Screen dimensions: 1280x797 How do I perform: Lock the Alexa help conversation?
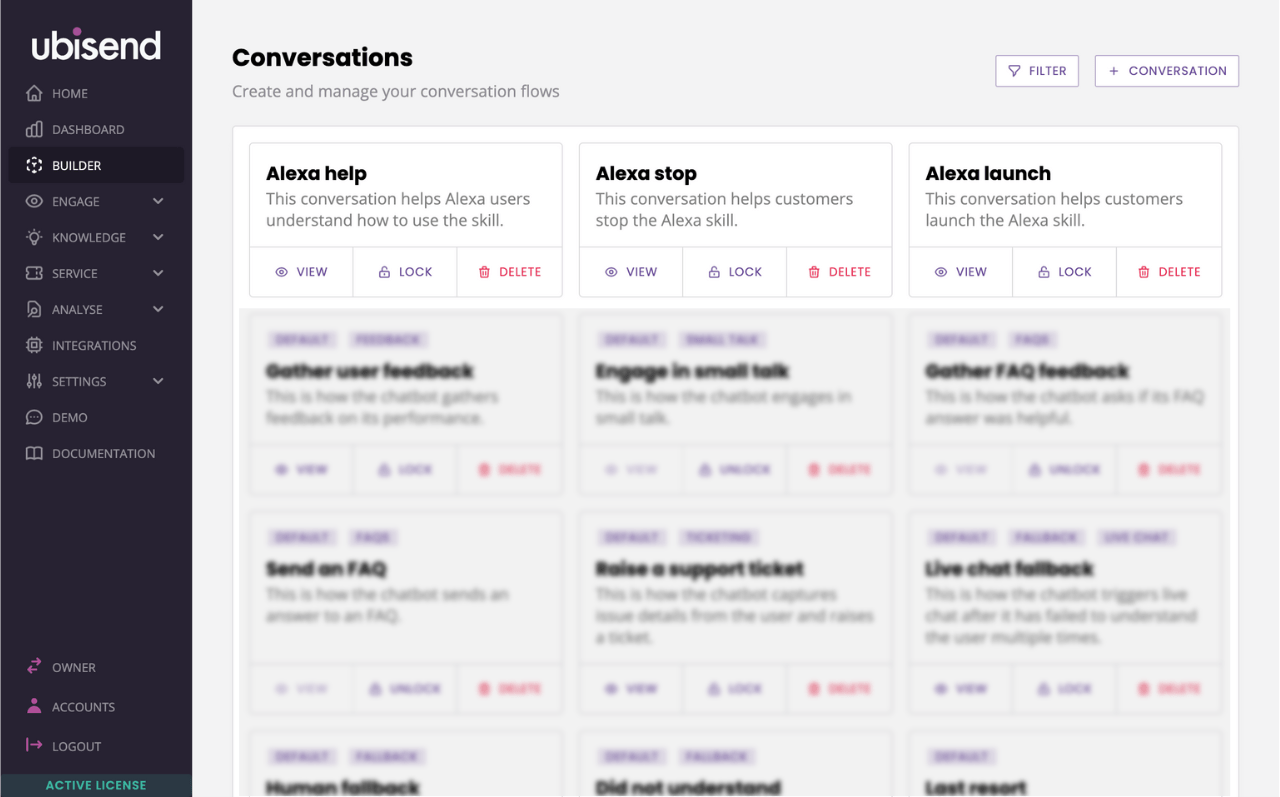405,272
